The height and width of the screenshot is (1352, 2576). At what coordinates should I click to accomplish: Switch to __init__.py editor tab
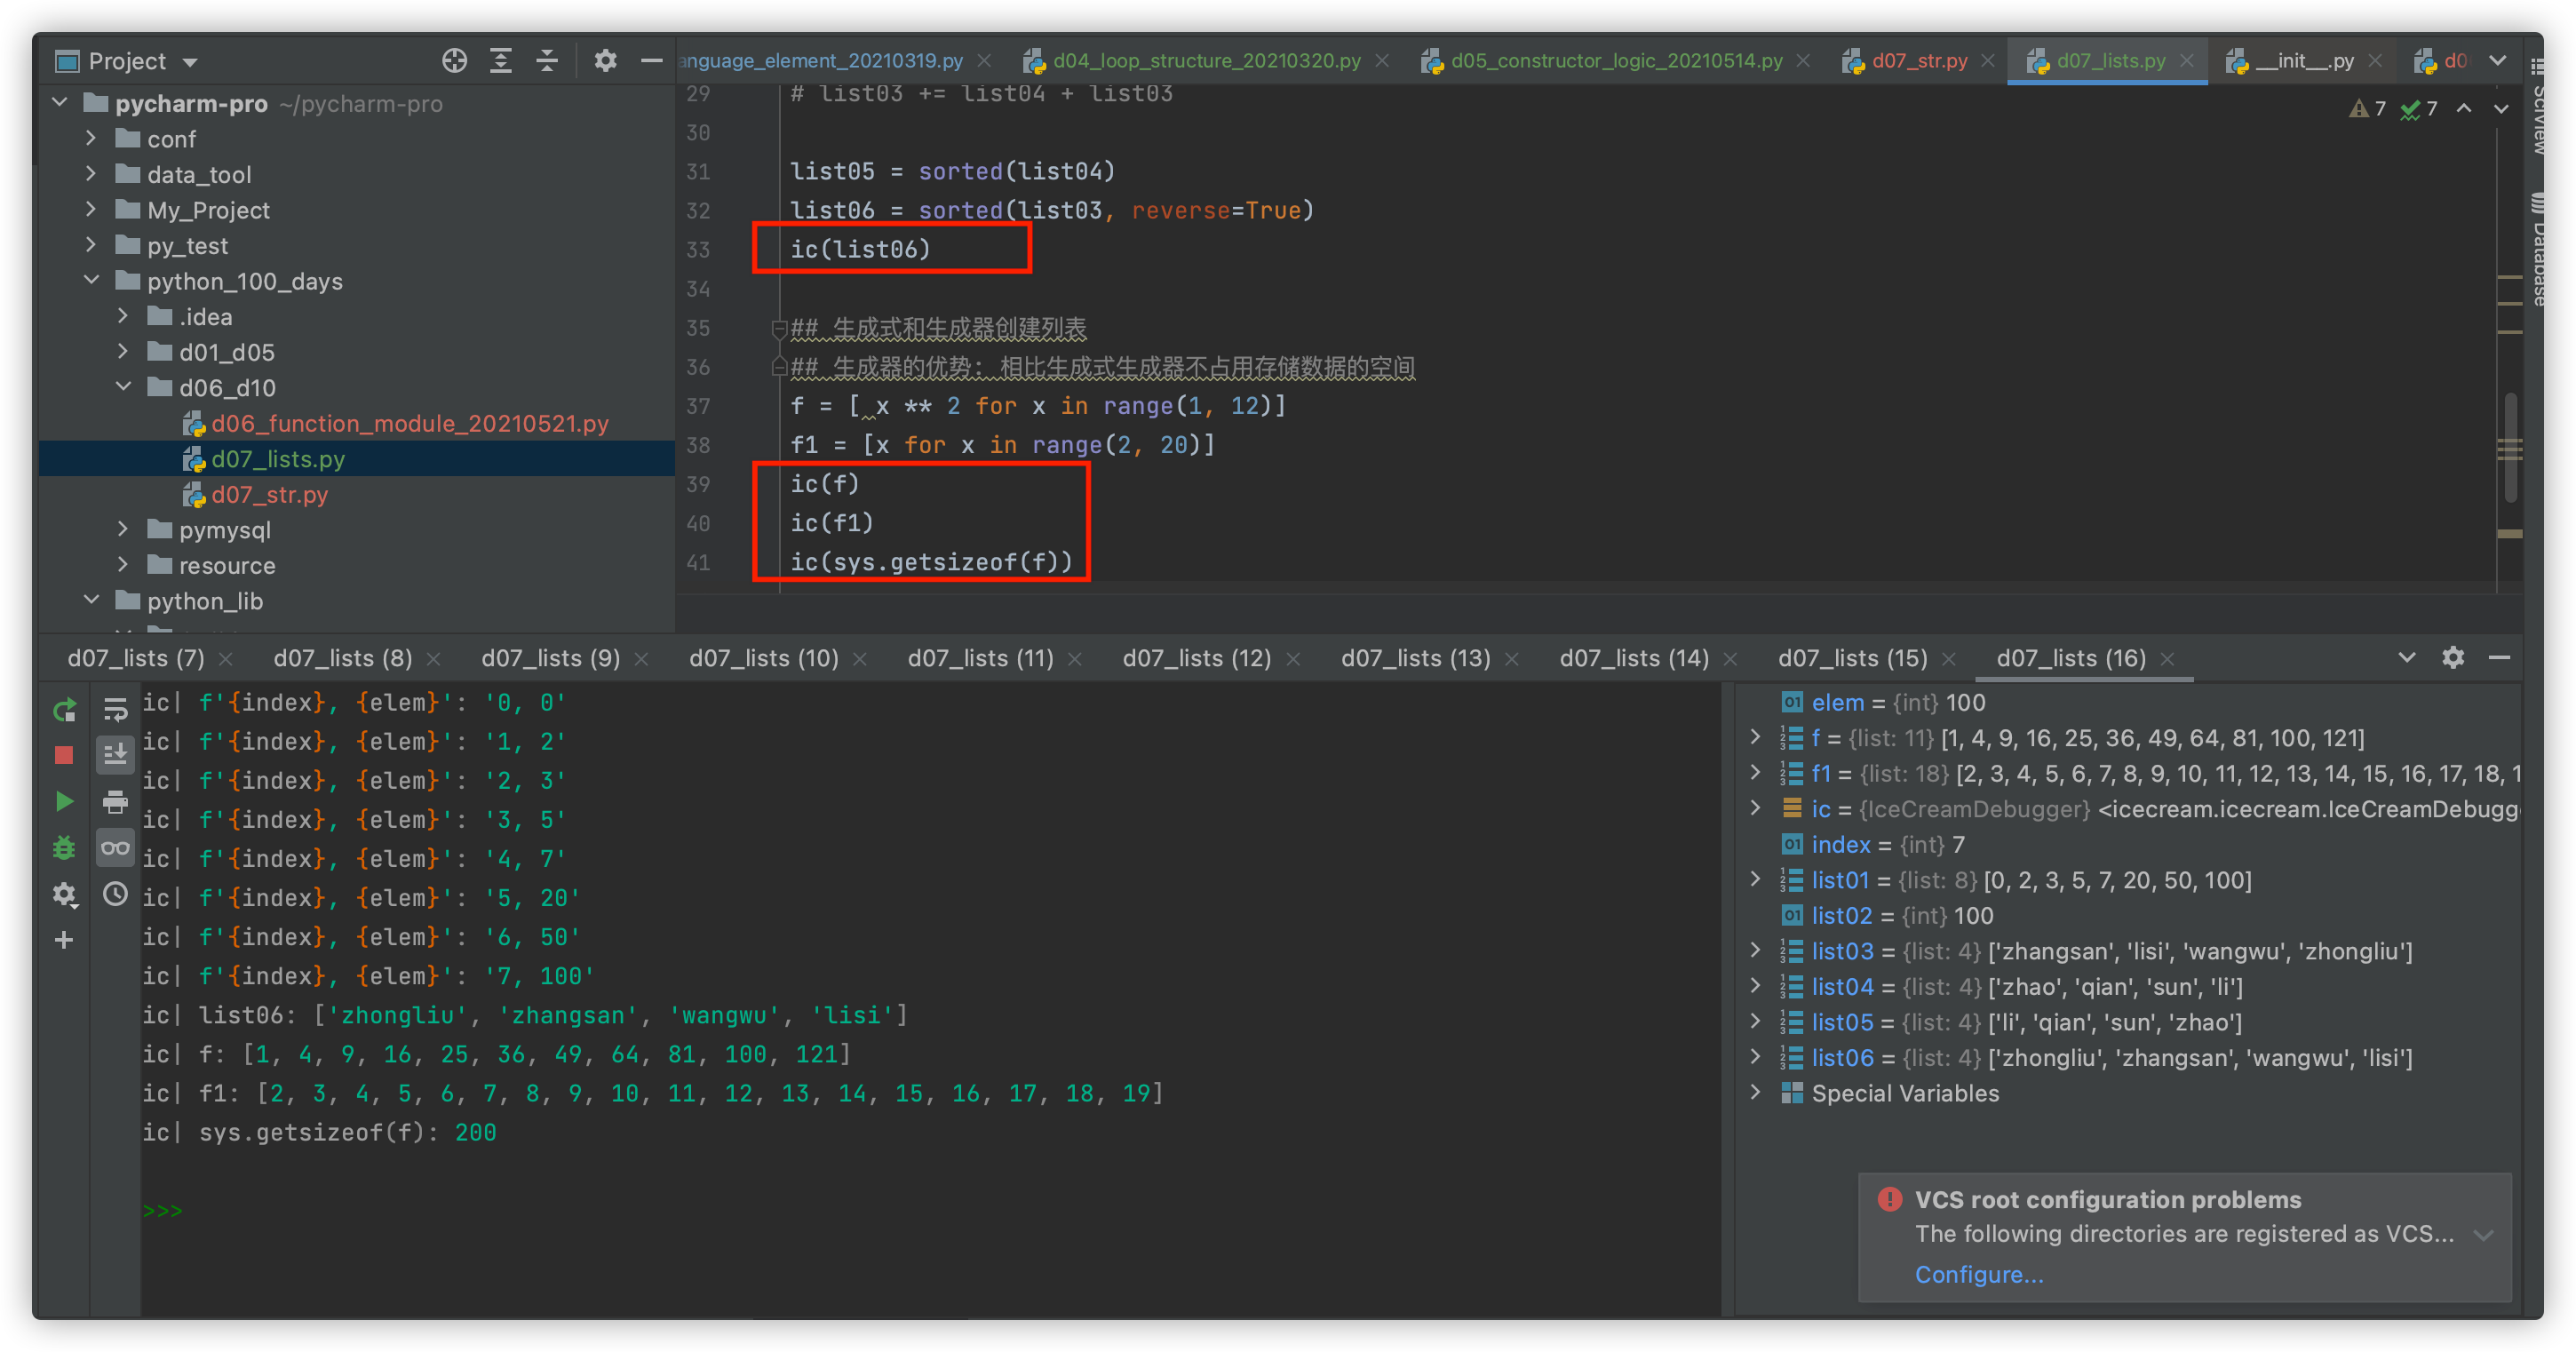coord(2304,60)
